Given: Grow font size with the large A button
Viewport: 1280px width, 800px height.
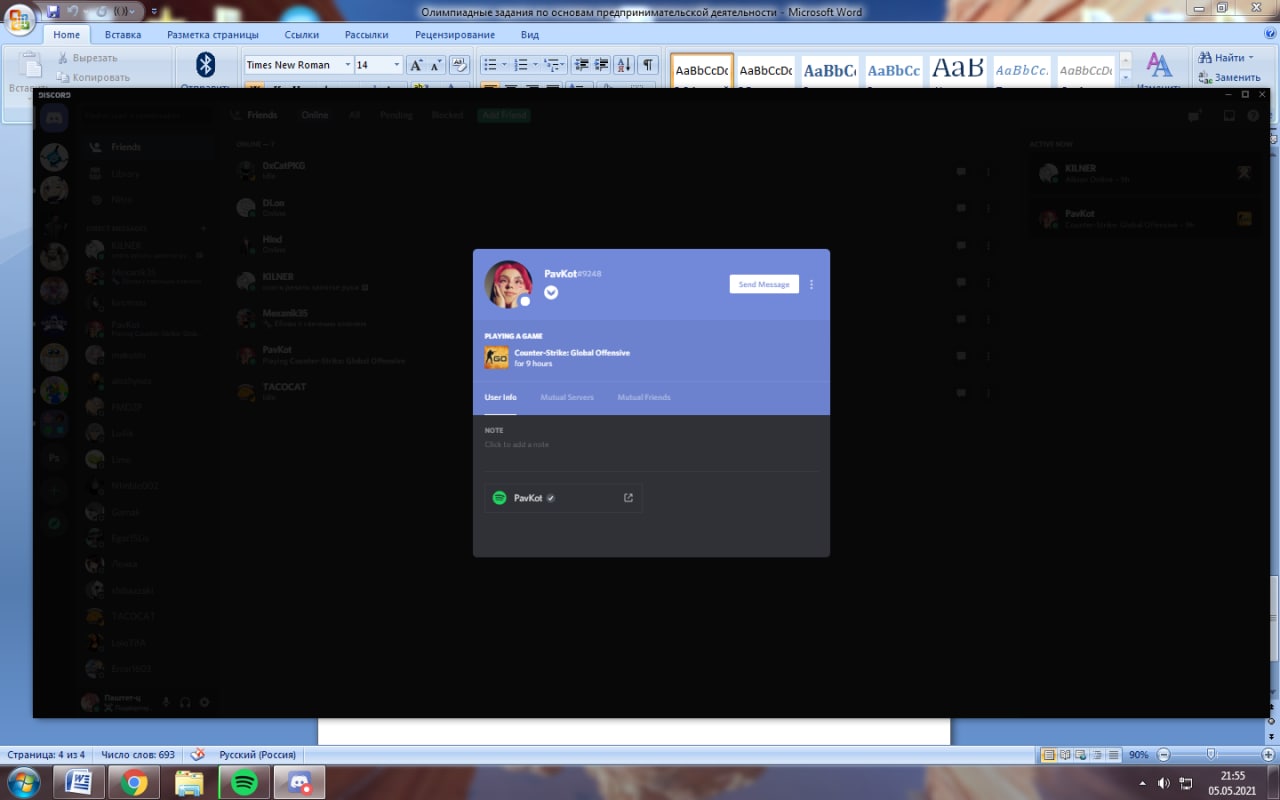Looking at the screenshot, I should (x=416, y=65).
